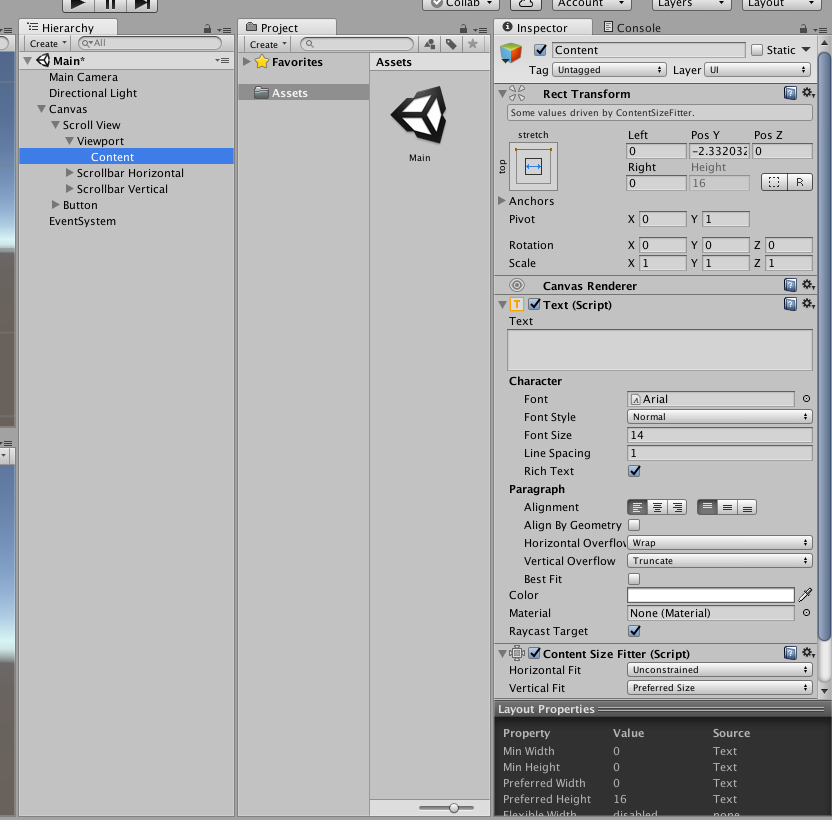Screen dimensions: 832x820
Task: Expand the Favorites folder
Action: (x=247, y=62)
